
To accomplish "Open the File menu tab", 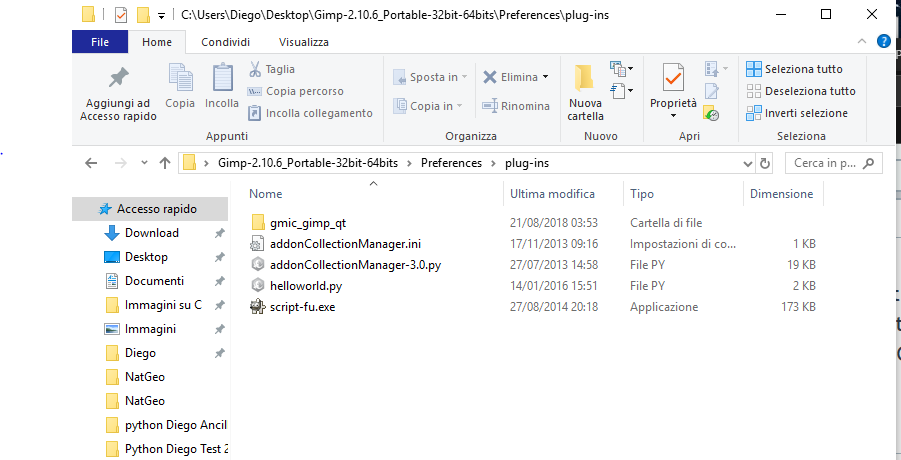I will coord(100,42).
